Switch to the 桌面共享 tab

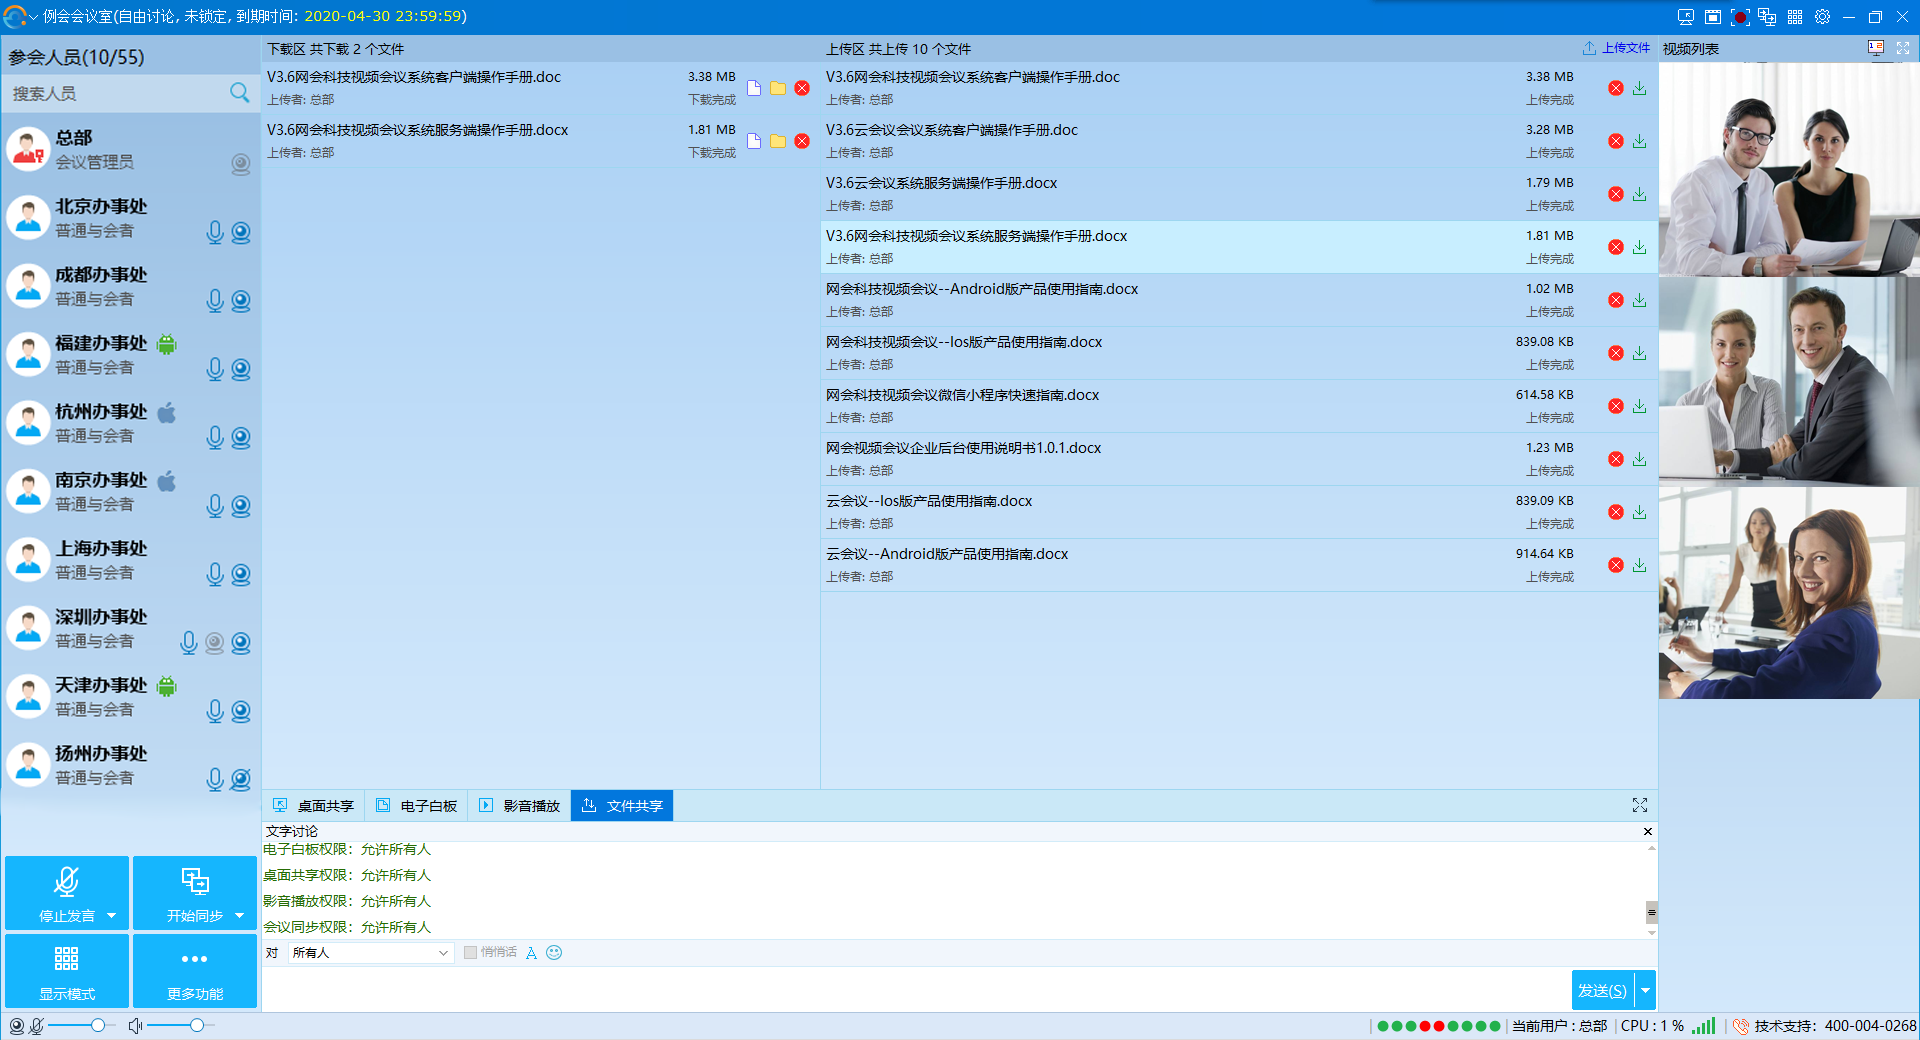pos(314,806)
